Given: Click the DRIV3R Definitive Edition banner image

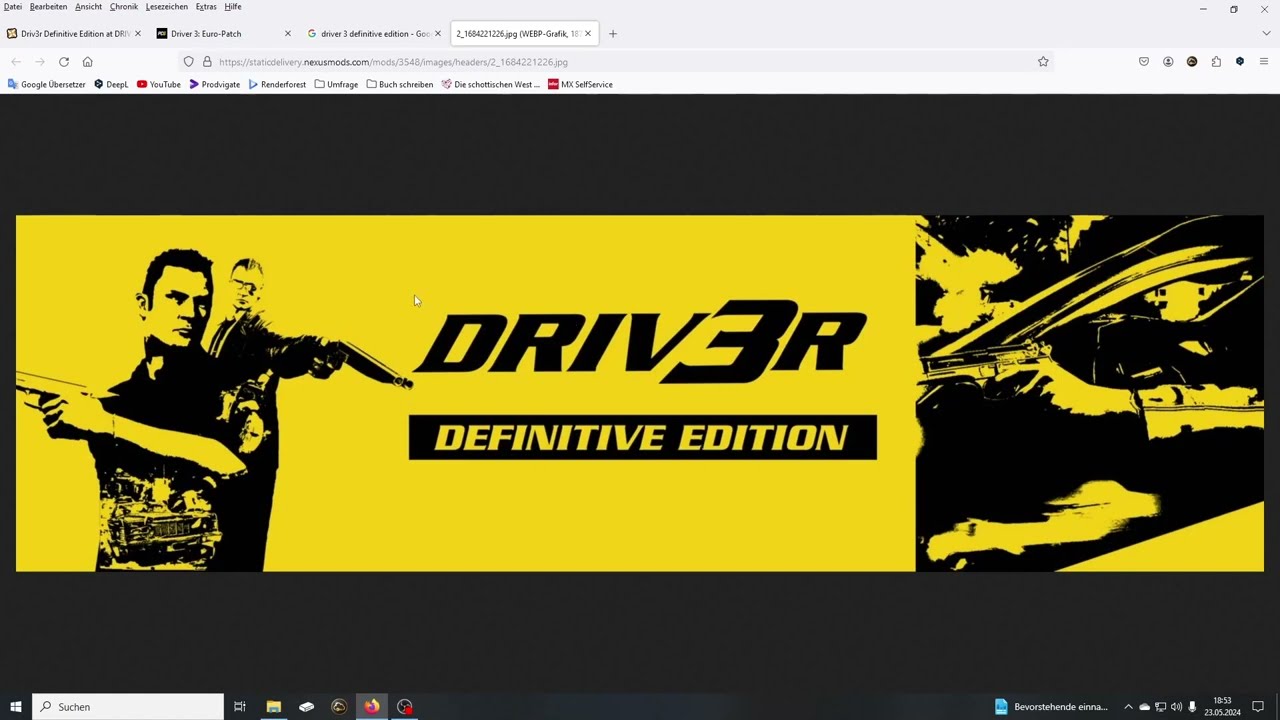Looking at the screenshot, I should 640,393.
